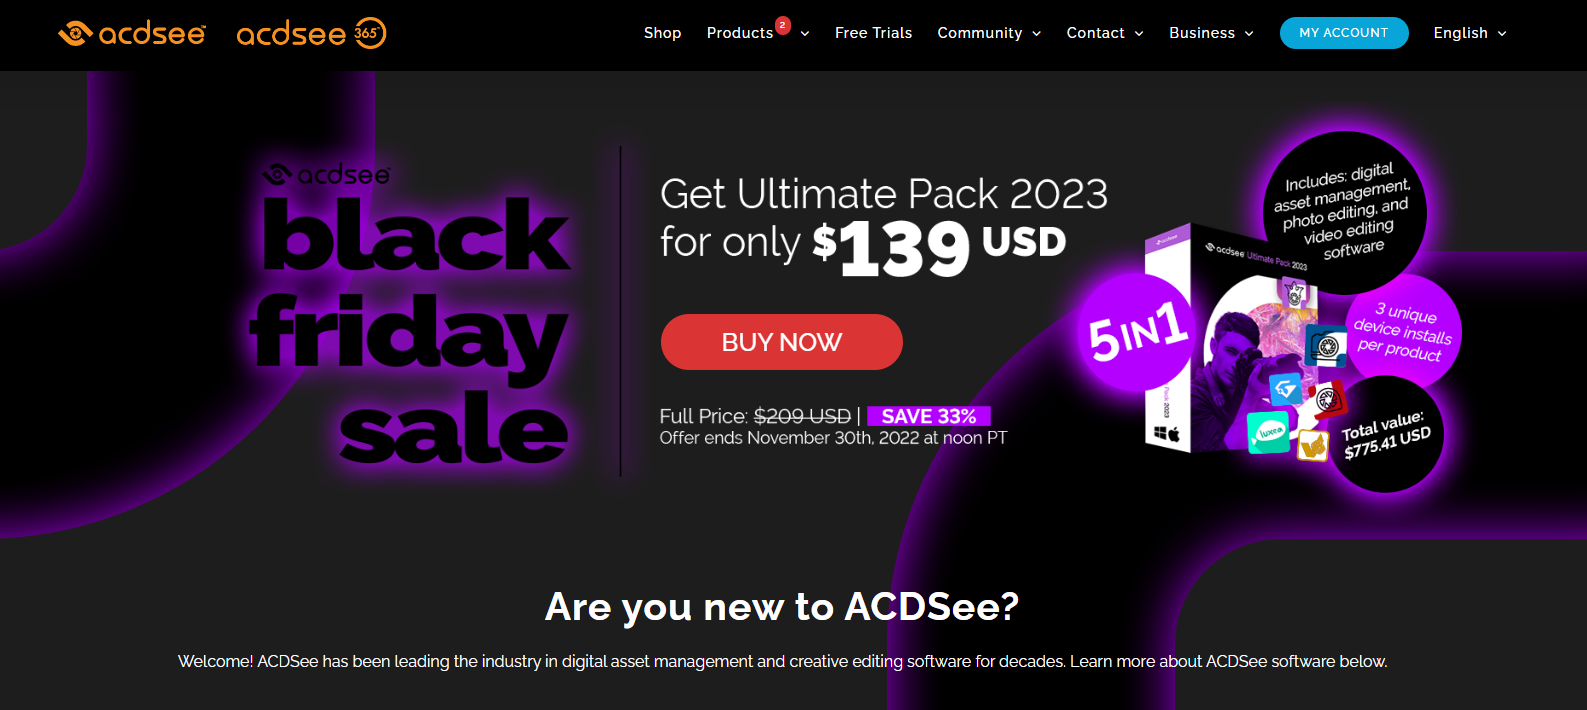Expand the Community dropdown menu
The height and width of the screenshot is (710, 1587).
[x=989, y=33]
